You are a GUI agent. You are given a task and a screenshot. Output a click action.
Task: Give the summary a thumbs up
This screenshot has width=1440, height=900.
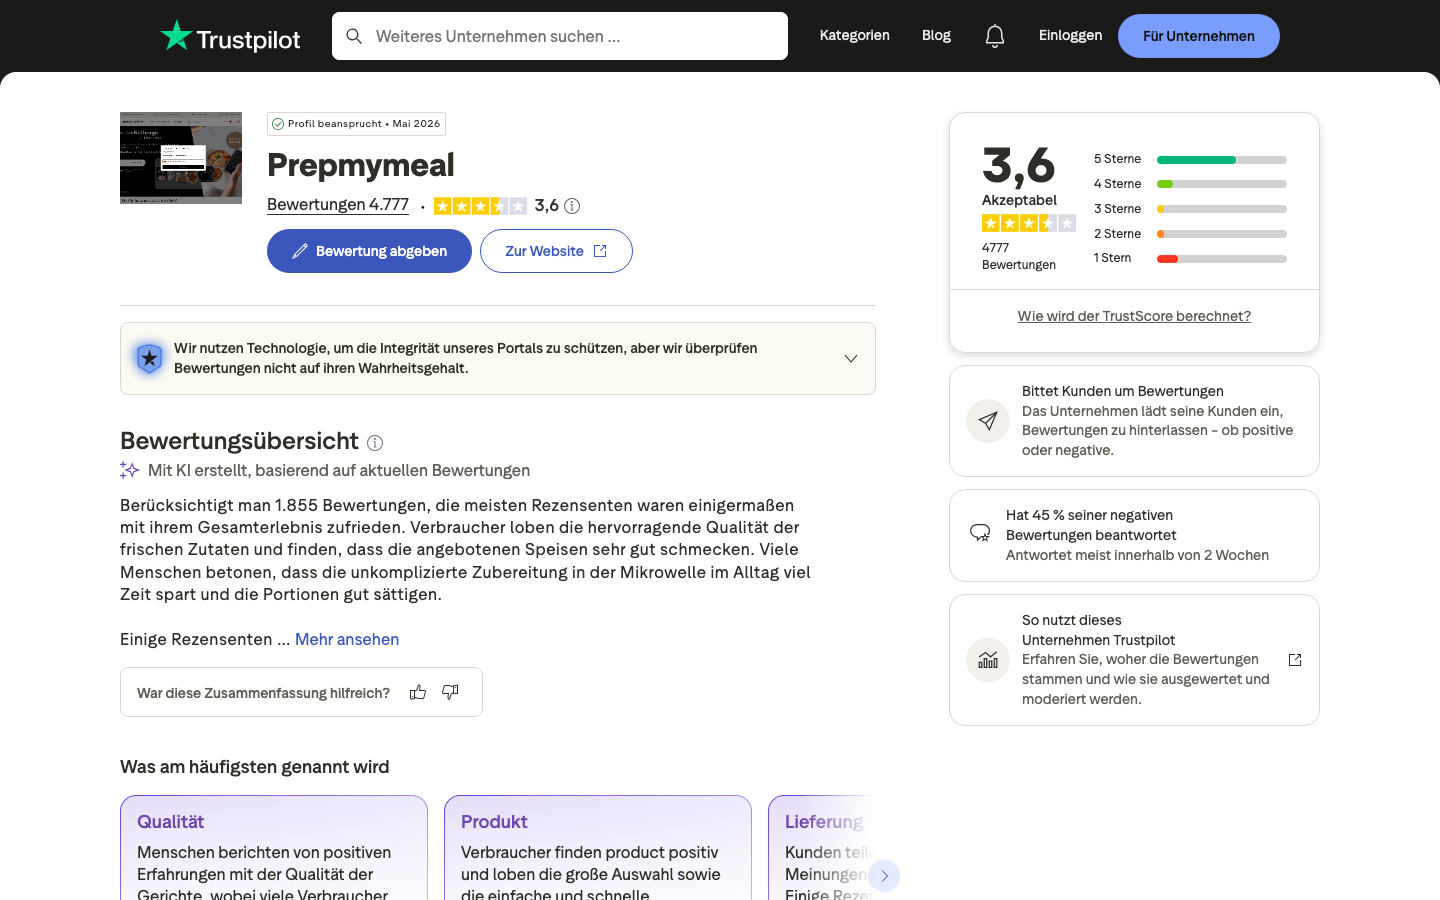point(418,692)
